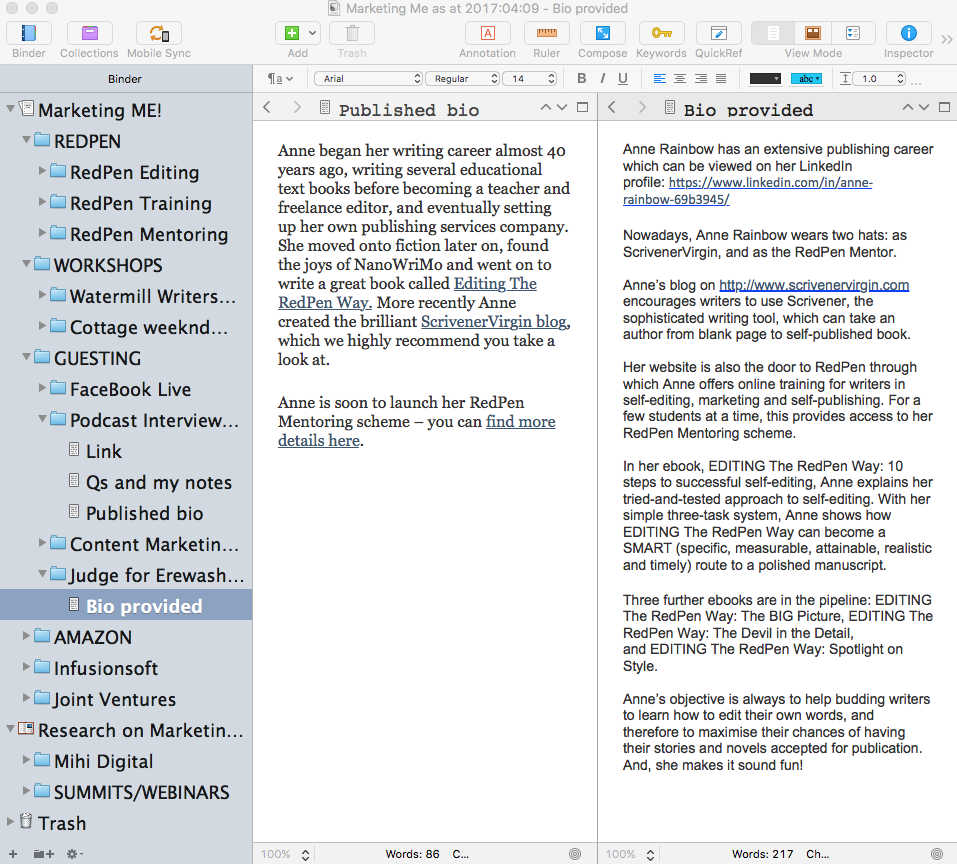Open the gear action menu in binder footer
The height and width of the screenshot is (864, 957).
pos(74,854)
